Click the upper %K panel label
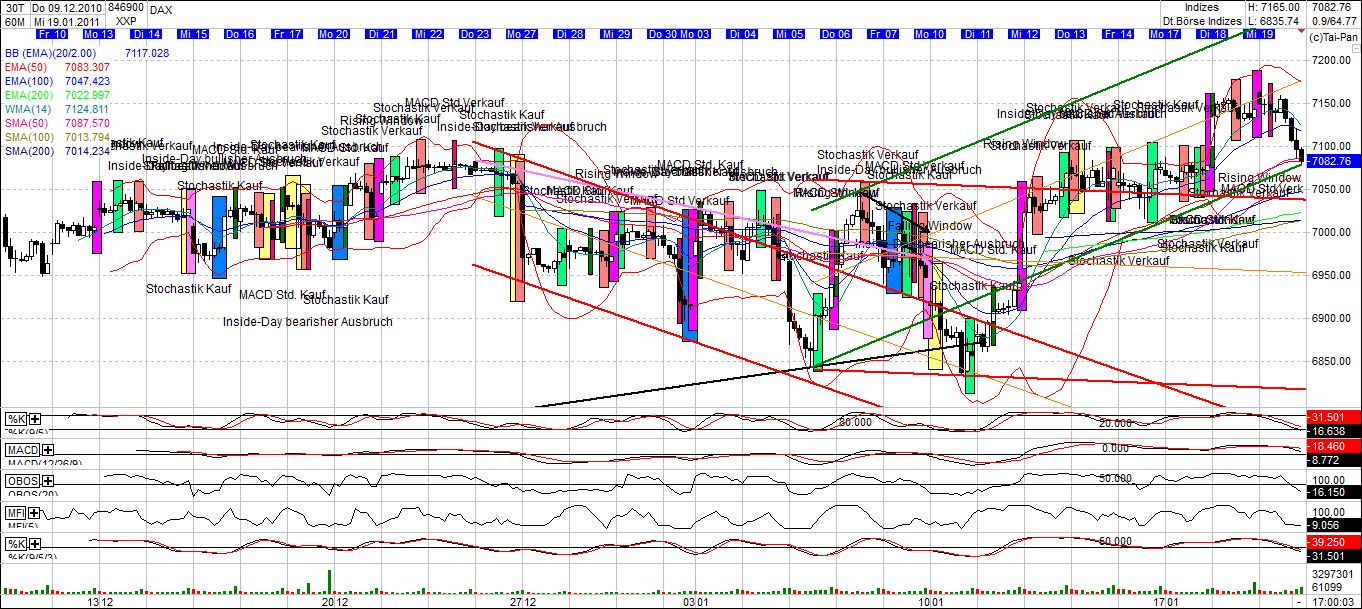 click(x=15, y=418)
